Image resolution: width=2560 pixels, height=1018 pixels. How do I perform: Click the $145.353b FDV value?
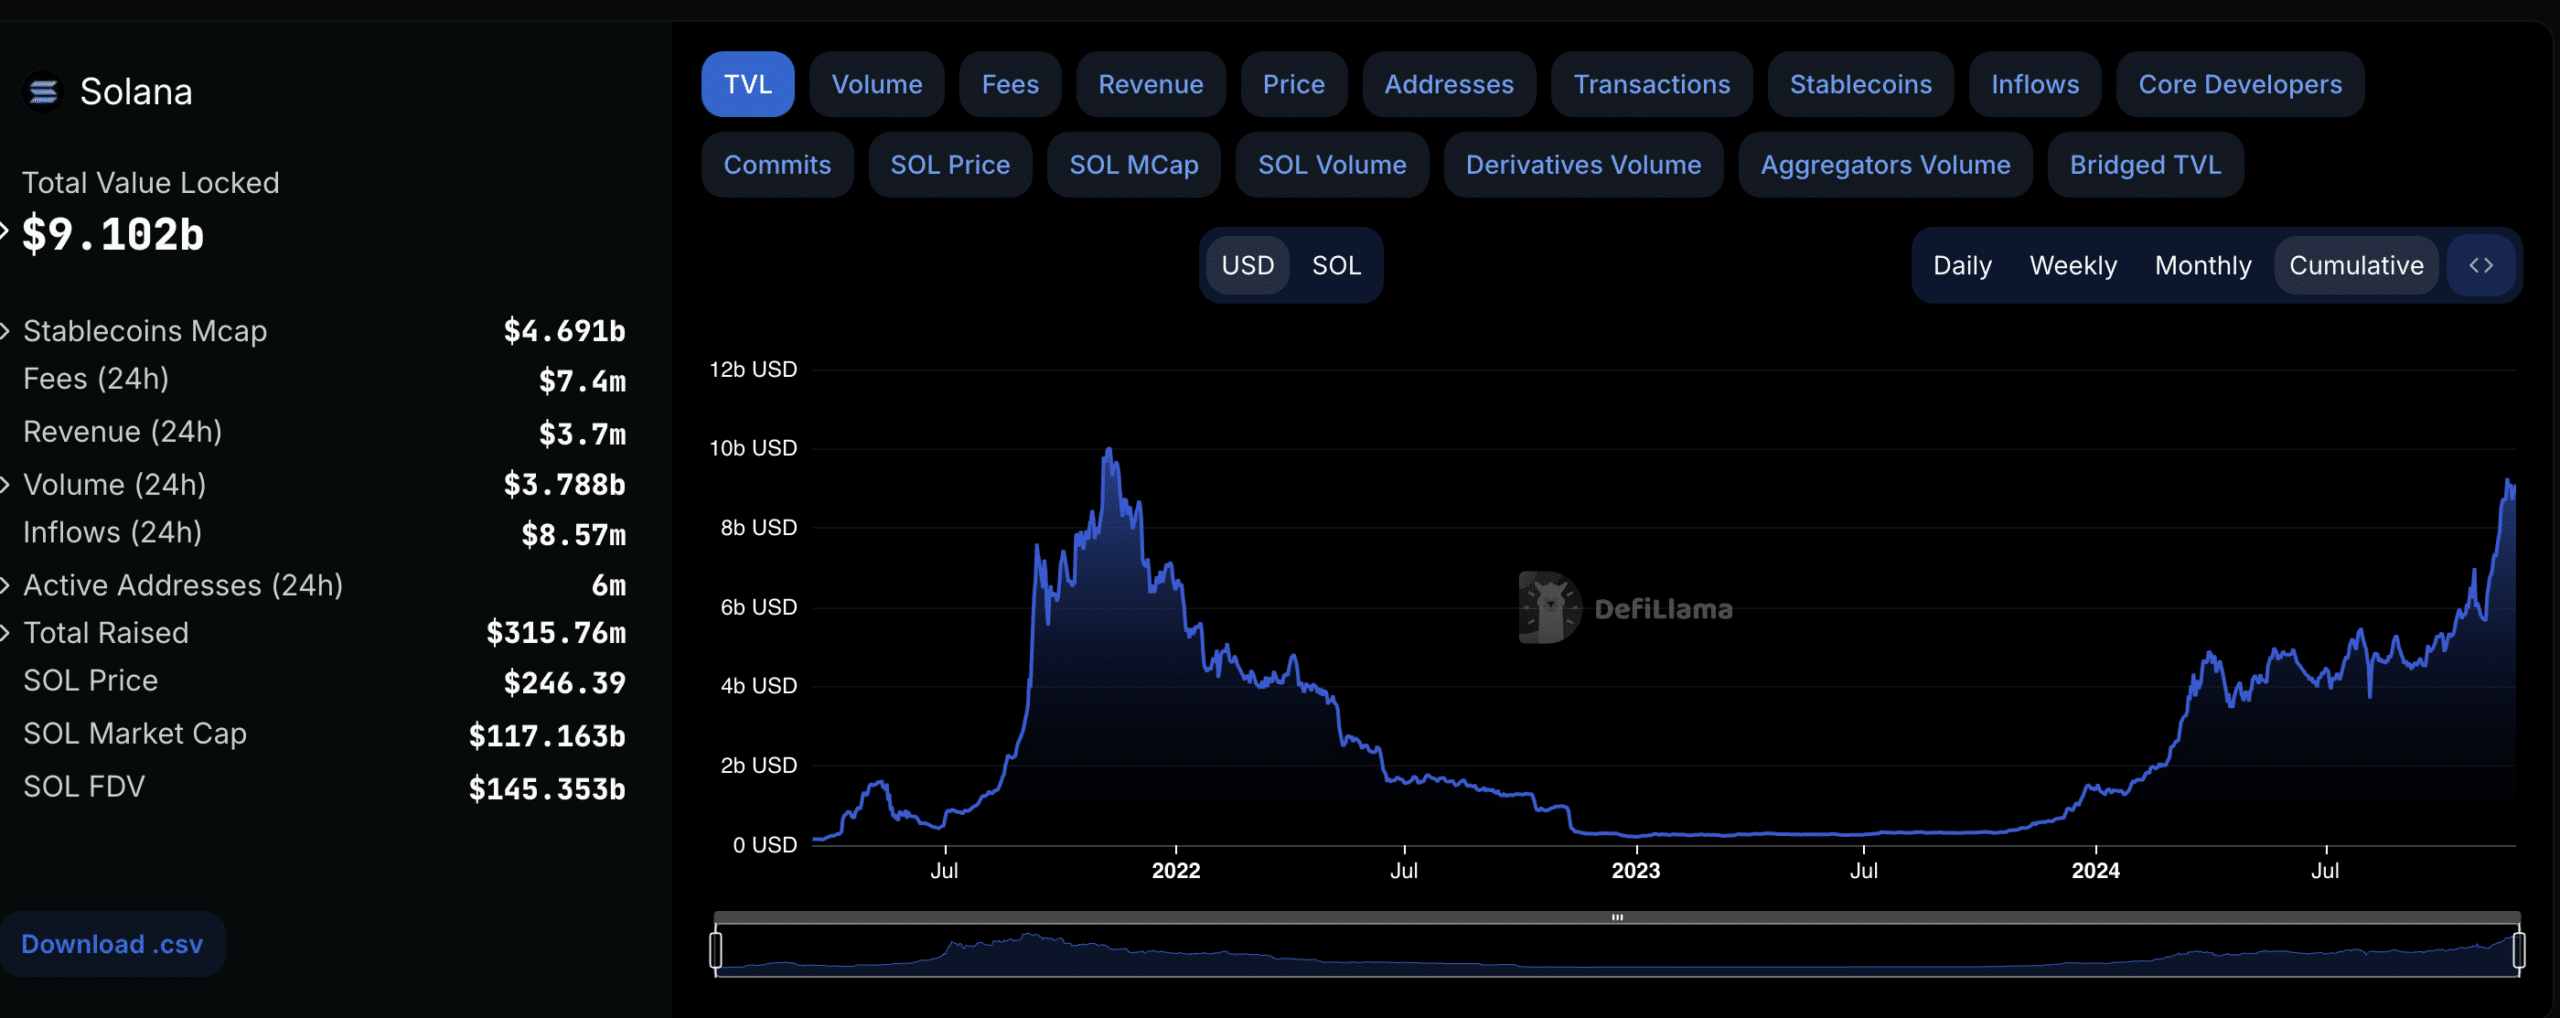pos(547,789)
